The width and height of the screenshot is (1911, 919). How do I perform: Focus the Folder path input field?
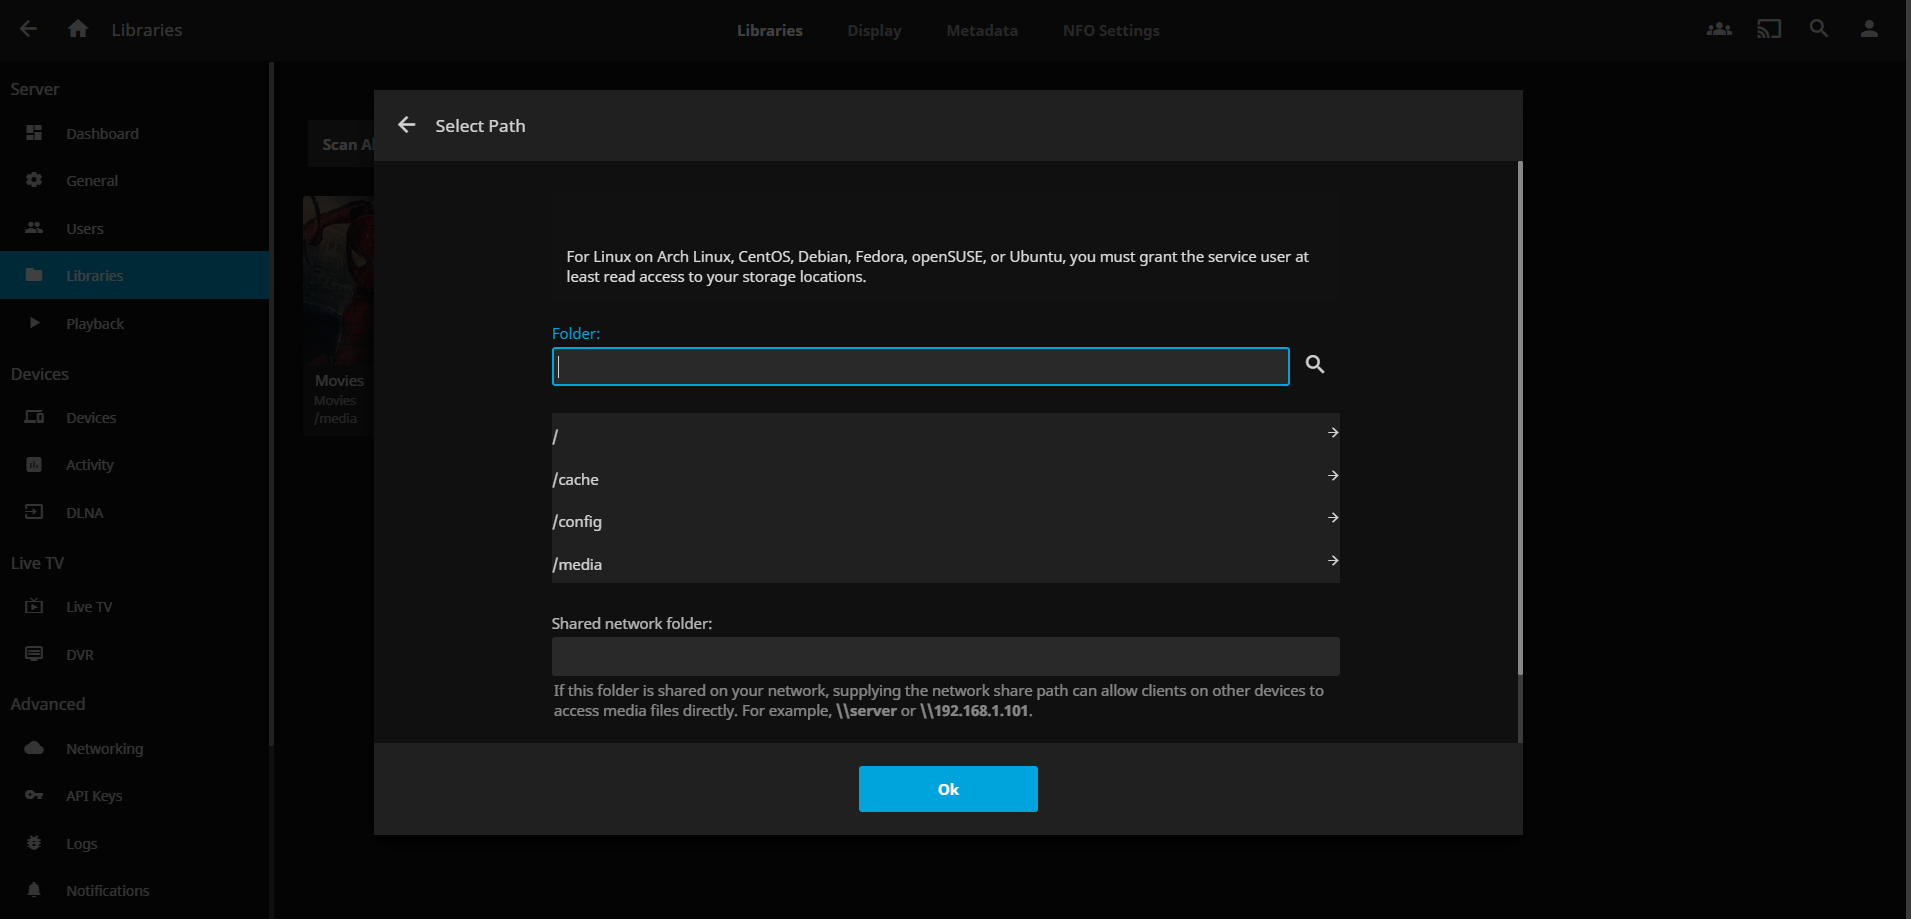coord(920,366)
